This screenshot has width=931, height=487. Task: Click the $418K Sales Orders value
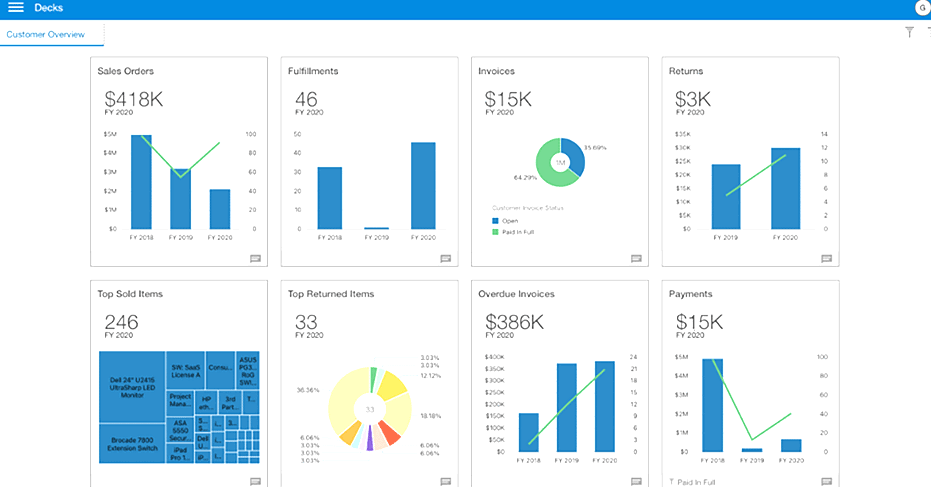(x=134, y=99)
